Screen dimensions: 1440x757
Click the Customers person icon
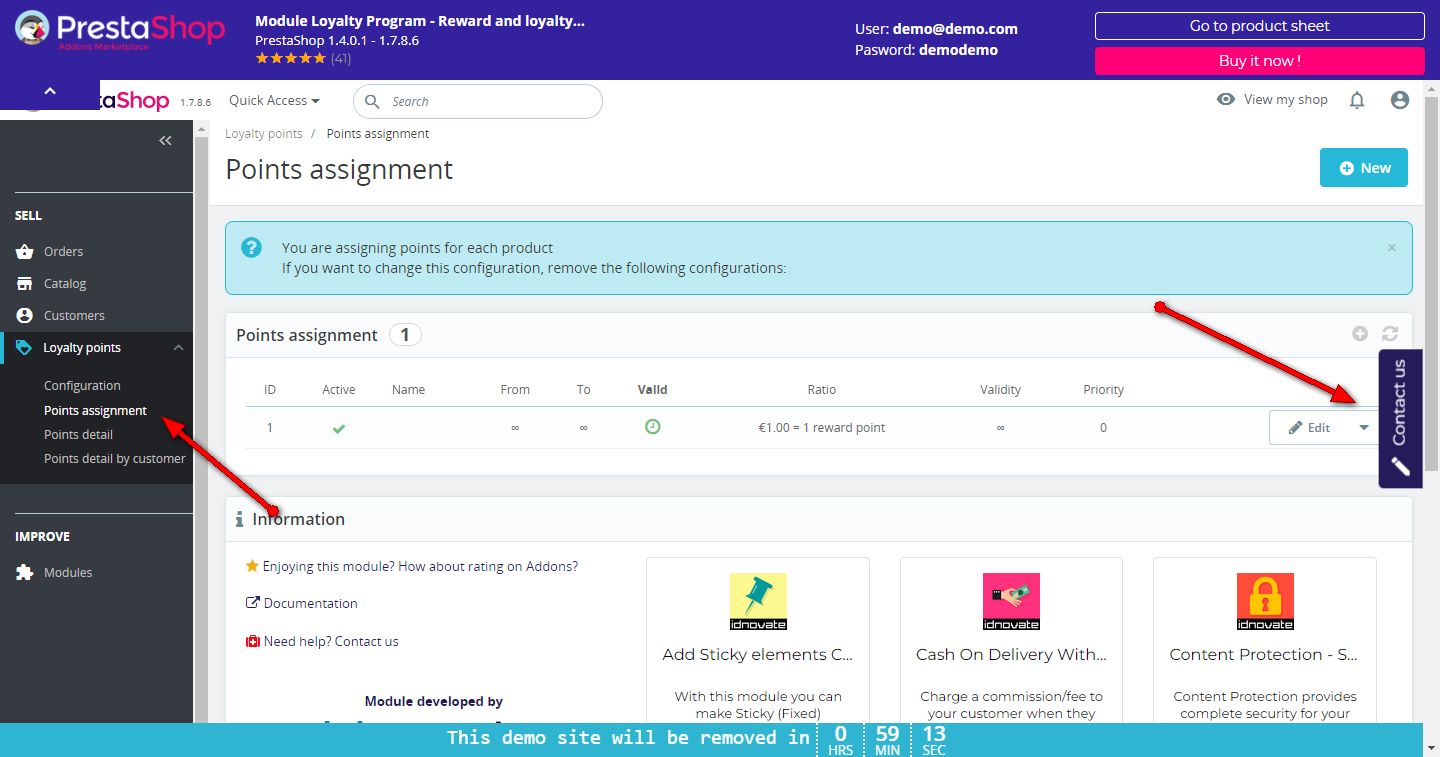25,316
